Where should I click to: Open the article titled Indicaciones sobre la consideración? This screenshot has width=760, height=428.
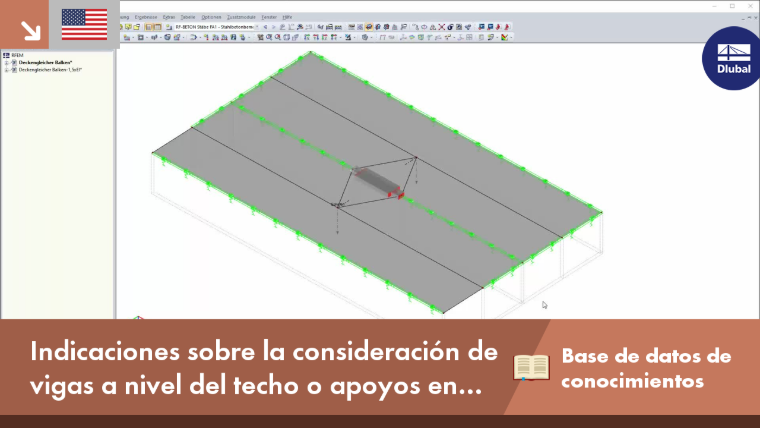(x=264, y=368)
